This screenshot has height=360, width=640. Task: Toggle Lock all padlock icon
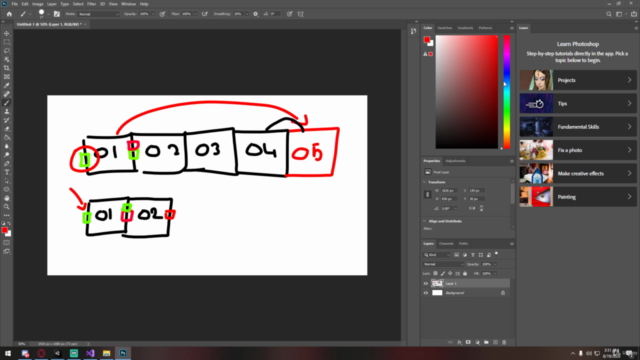[x=465, y=273]
